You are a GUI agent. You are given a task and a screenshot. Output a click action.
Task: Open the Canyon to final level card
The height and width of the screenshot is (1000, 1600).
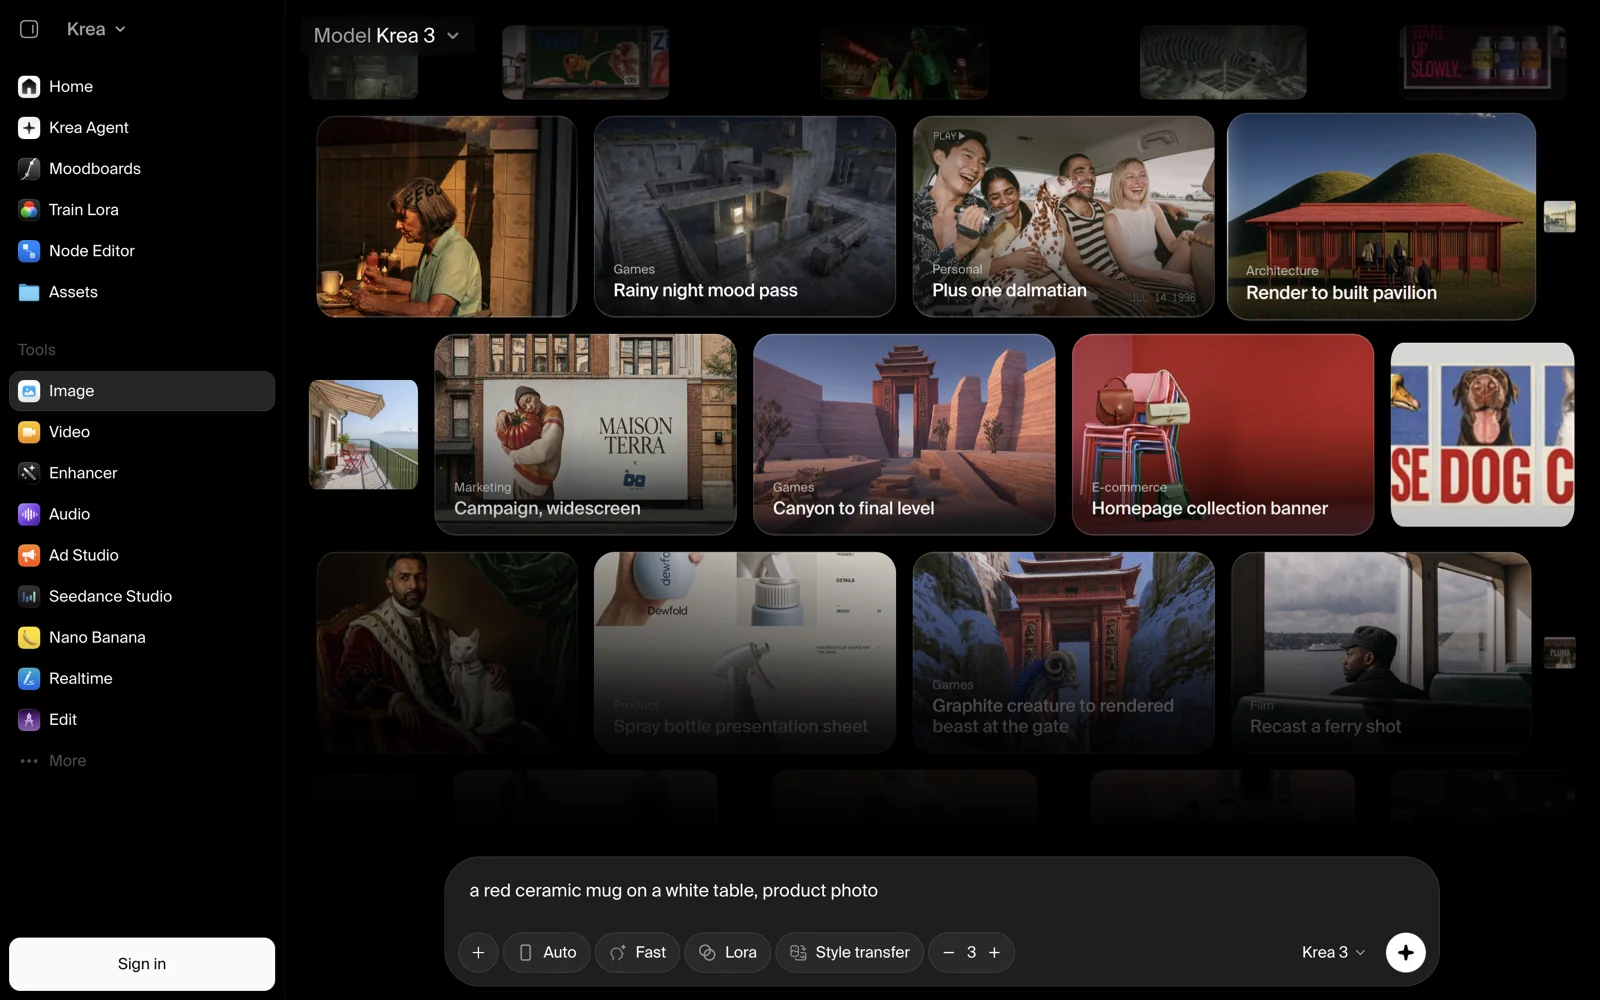[904, 434]
